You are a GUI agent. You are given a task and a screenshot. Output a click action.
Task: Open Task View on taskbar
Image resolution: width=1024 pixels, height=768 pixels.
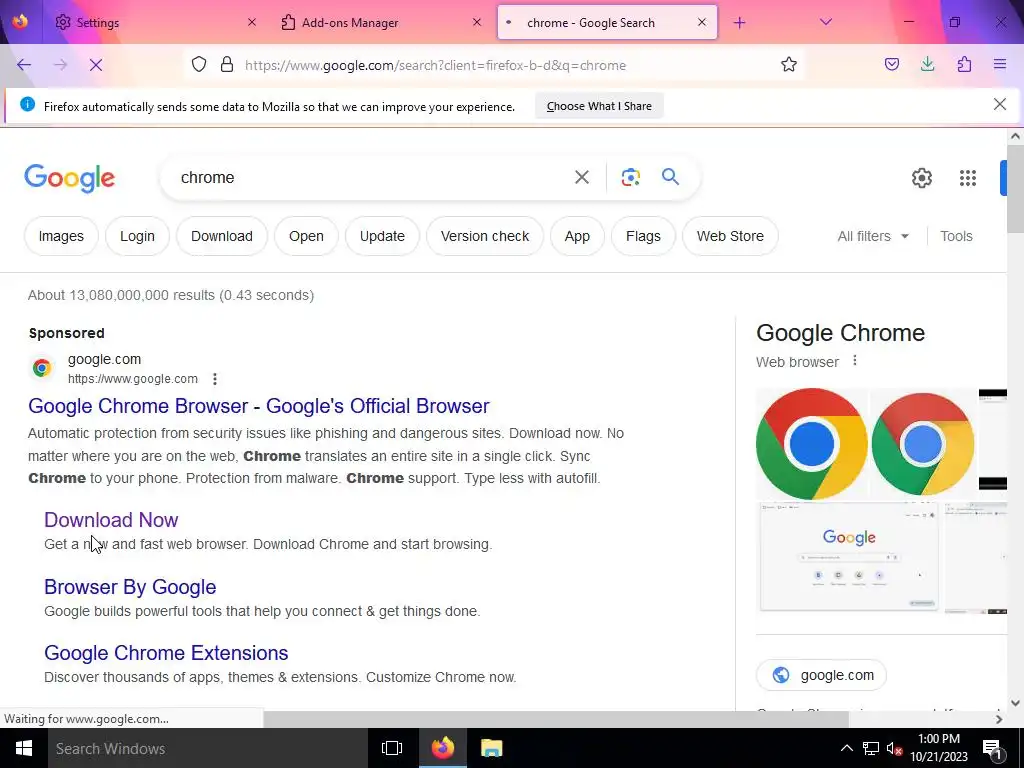pos(392,748)
